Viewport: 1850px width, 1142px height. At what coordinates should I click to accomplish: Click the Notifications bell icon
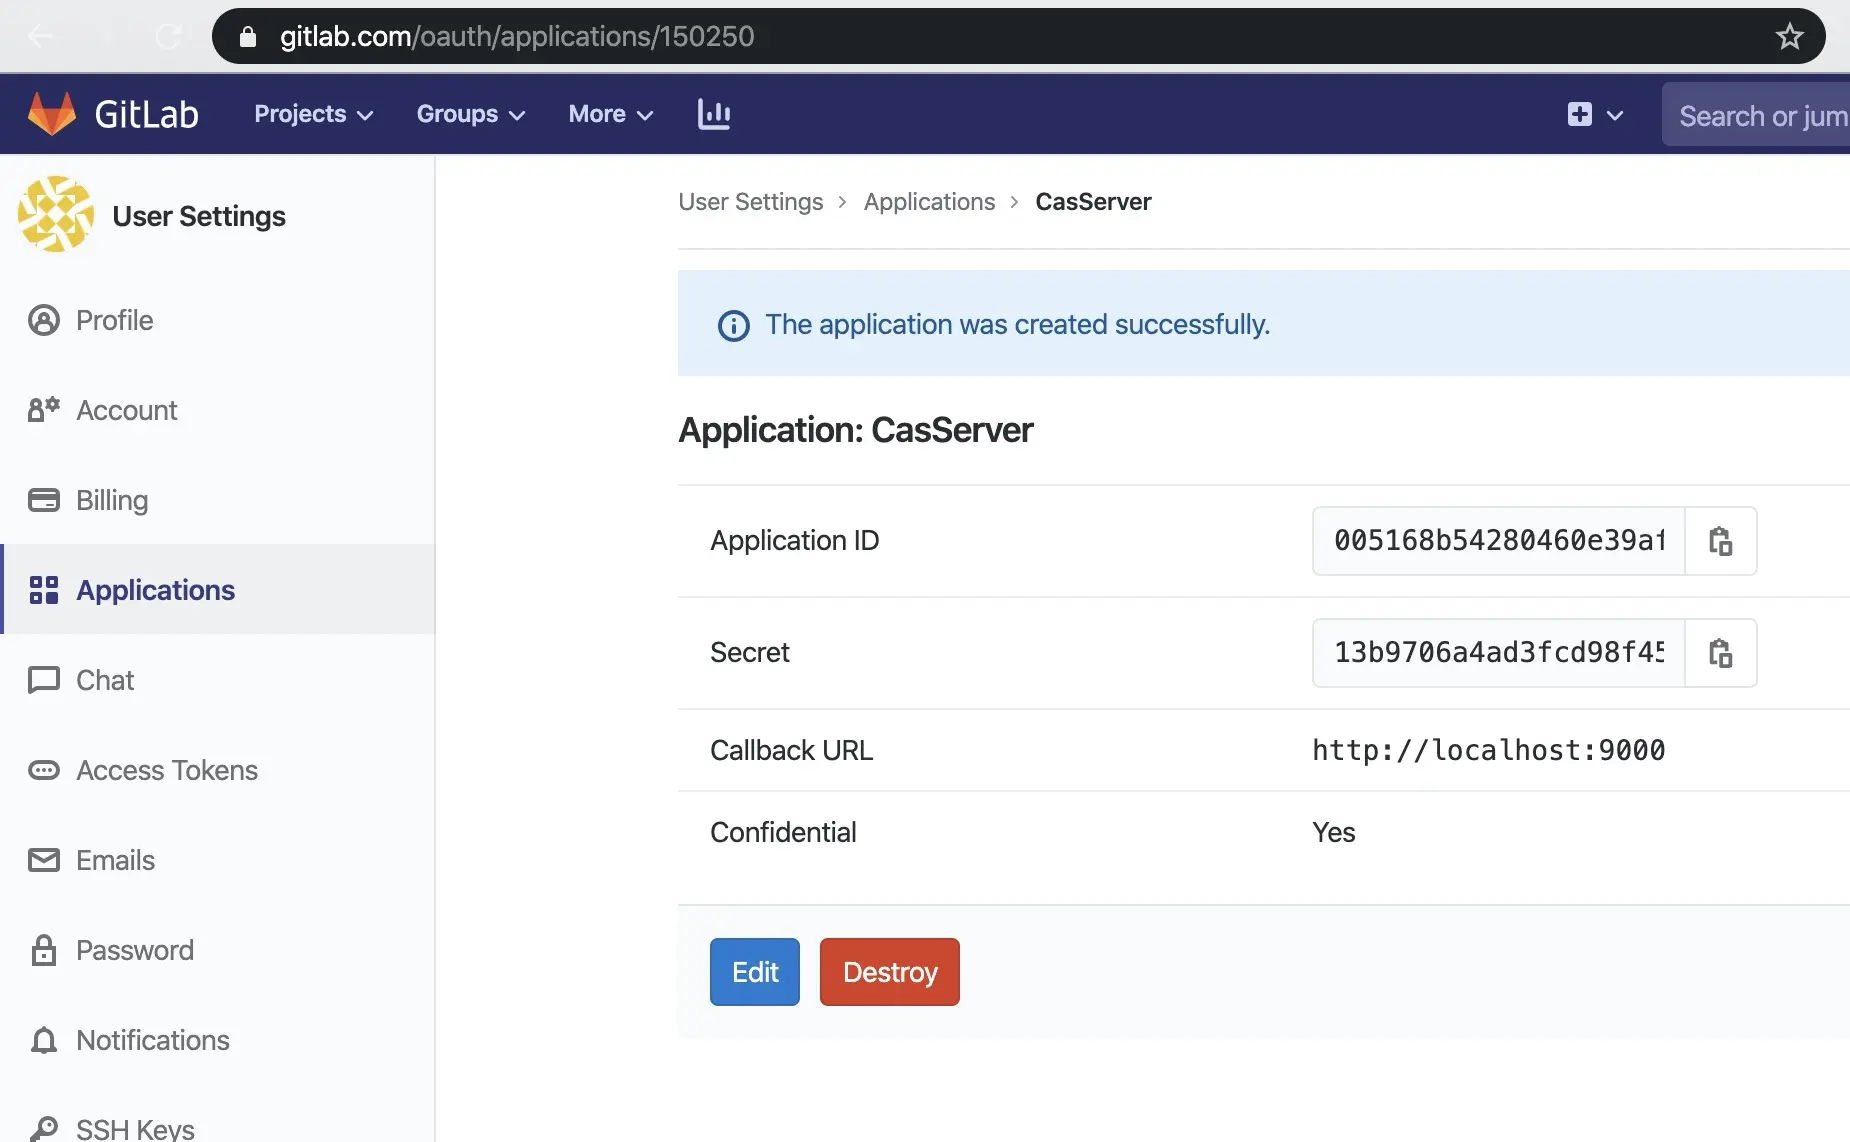pyautogui.click(x=43, y=1040)
